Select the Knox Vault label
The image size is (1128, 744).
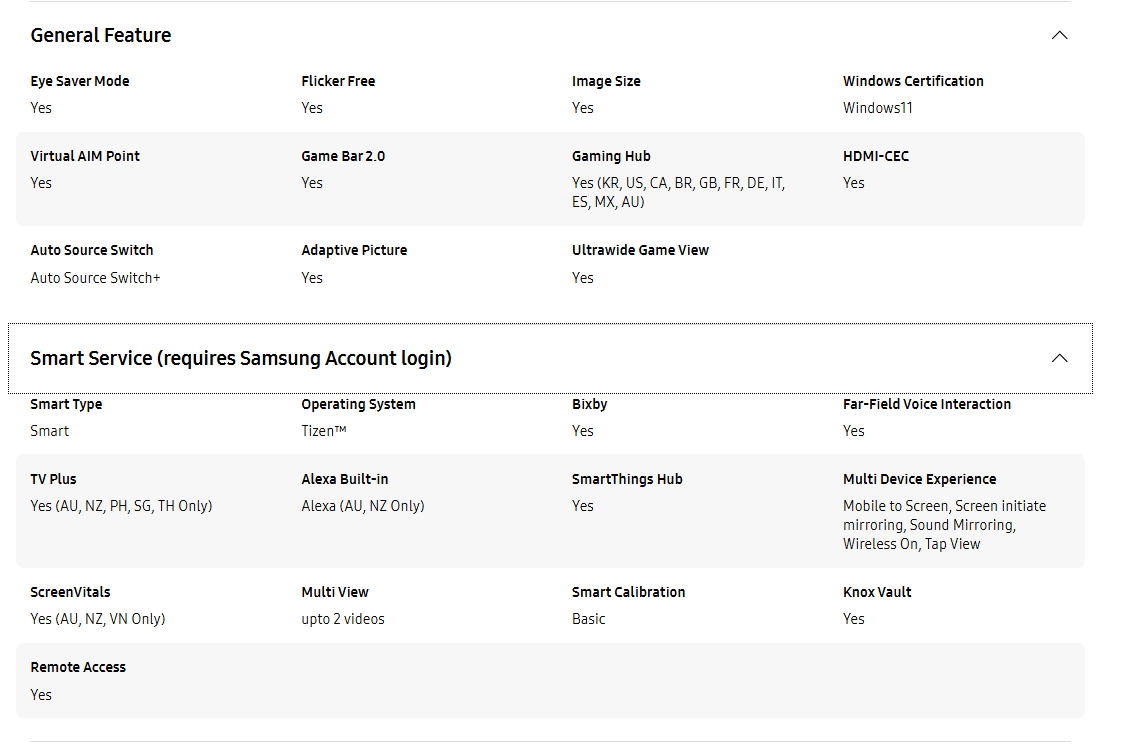click(877, 592)
